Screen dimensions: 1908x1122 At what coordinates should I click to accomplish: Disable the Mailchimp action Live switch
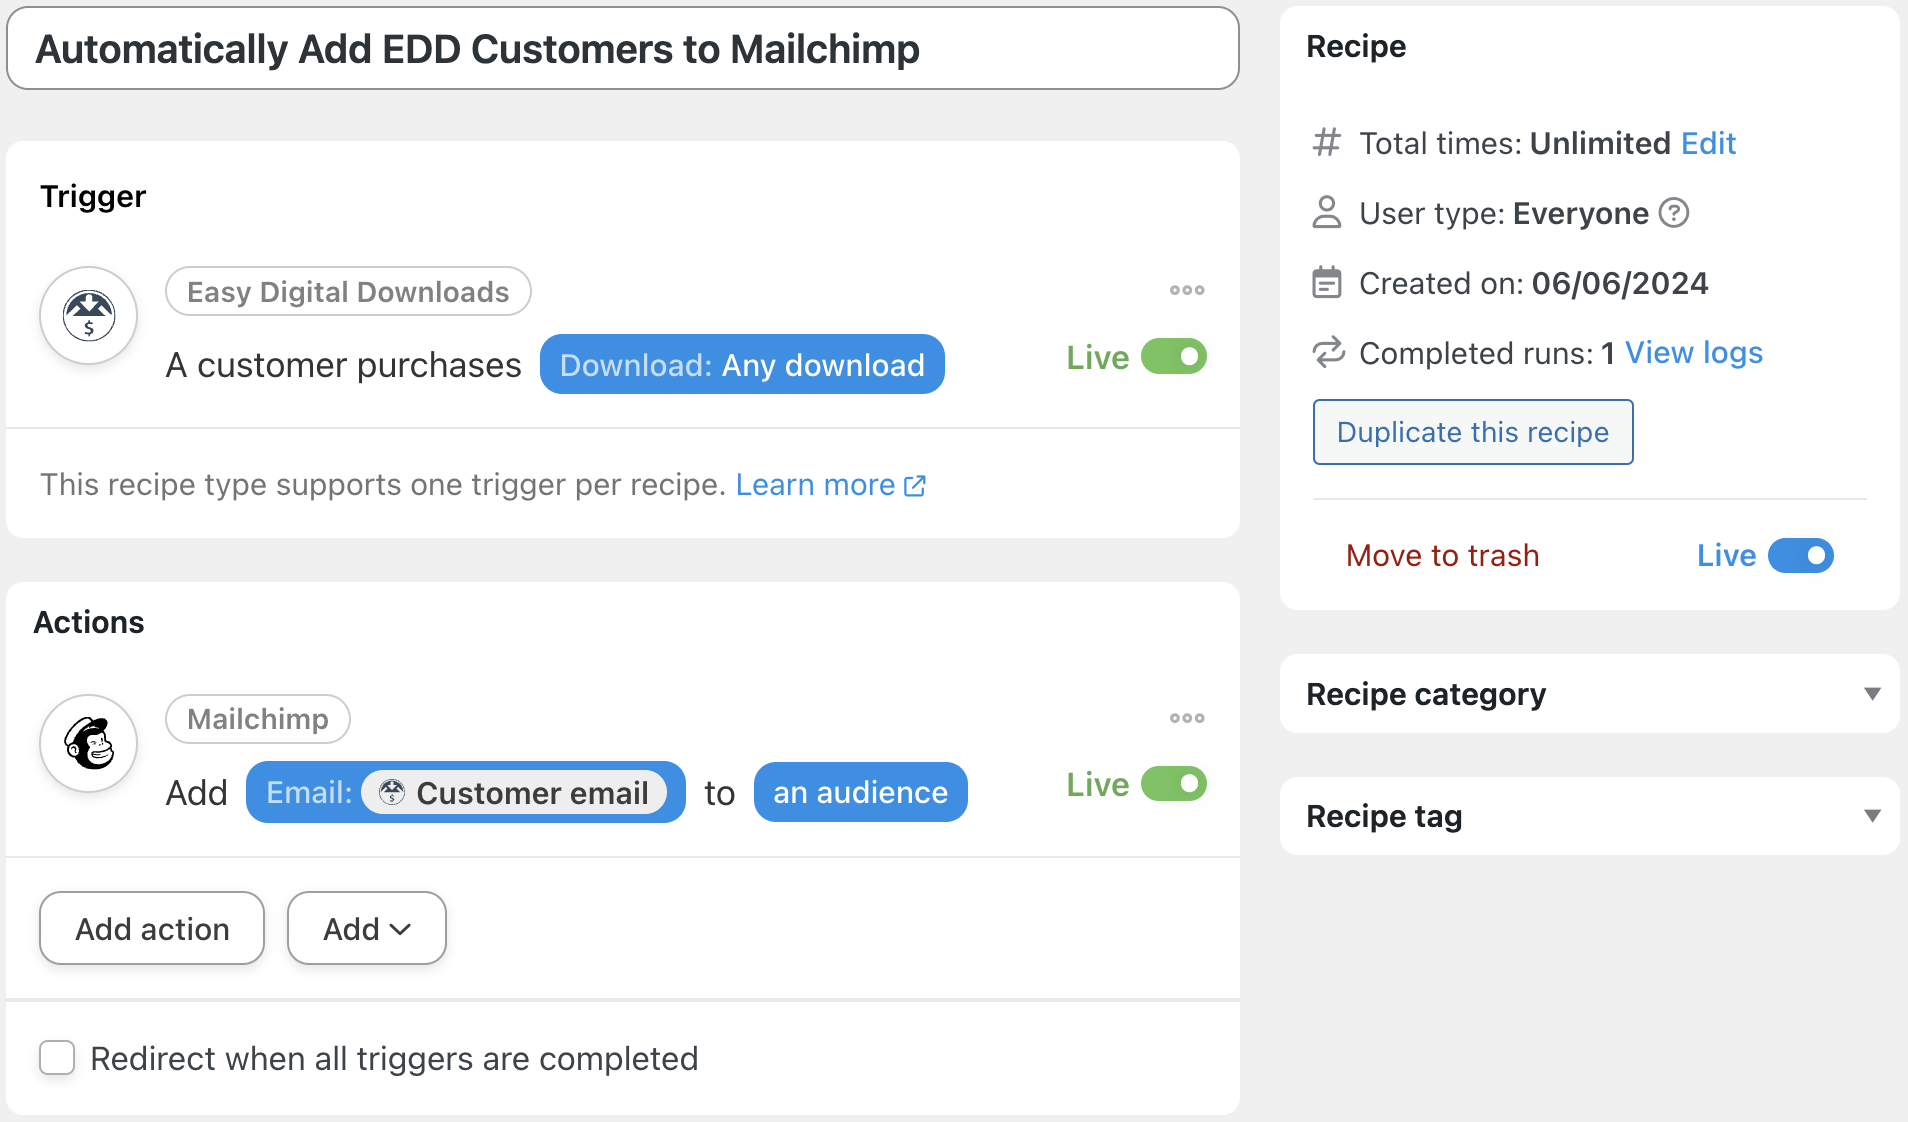(1174, 785)
